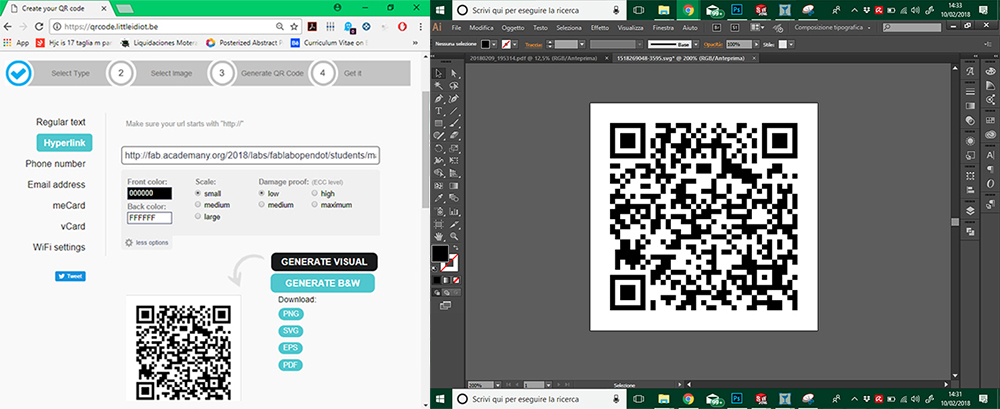Select the Artboard tool
This screenshot has height=409, width=1000.
[x=439, y=225]
